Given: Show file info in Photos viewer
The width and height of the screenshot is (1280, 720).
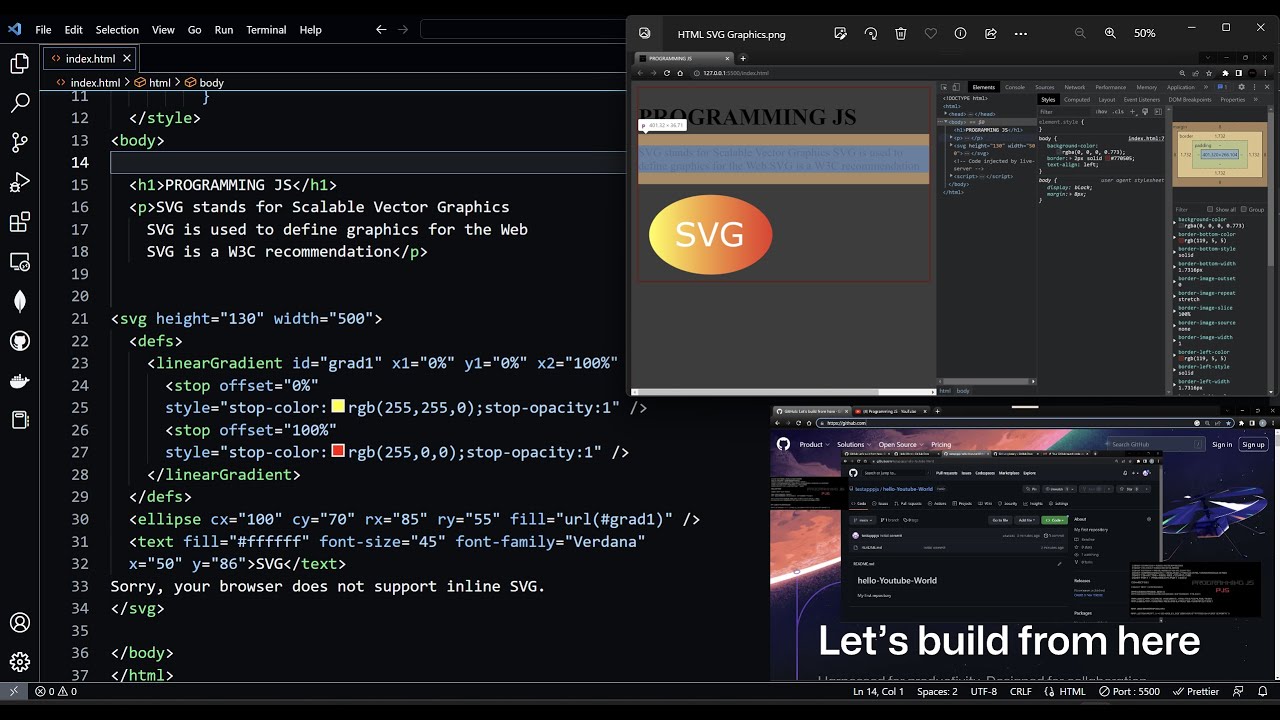Looking at the screenshot, I should 961,34.
